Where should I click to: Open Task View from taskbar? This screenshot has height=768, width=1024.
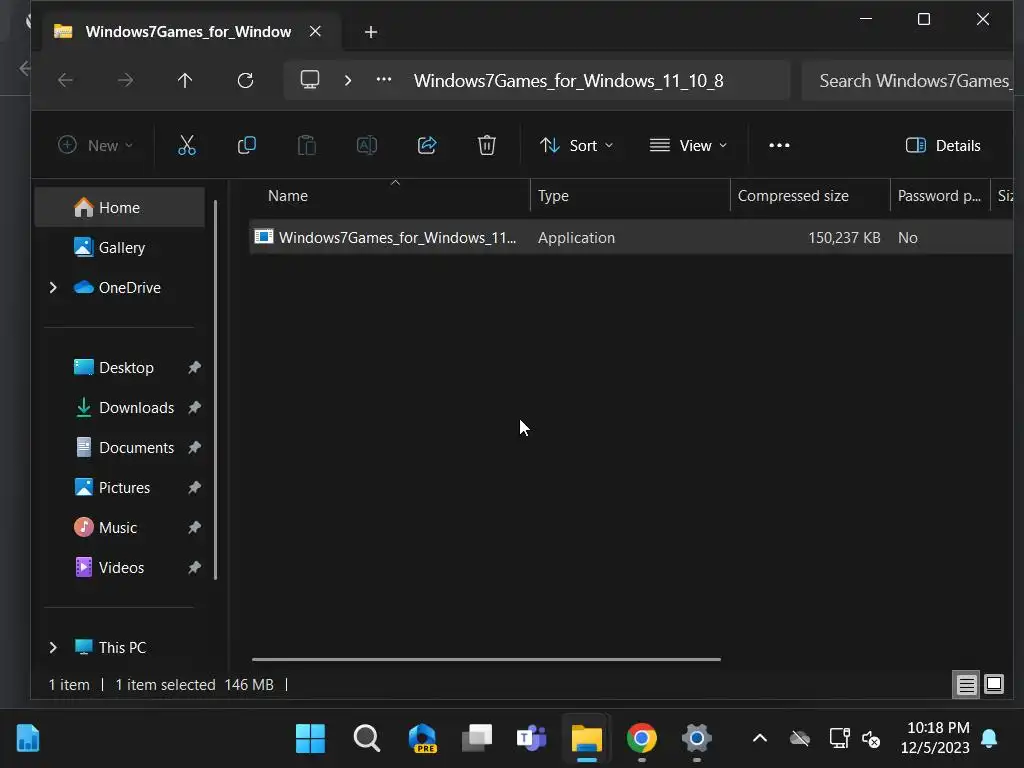(x=477, y=739)
